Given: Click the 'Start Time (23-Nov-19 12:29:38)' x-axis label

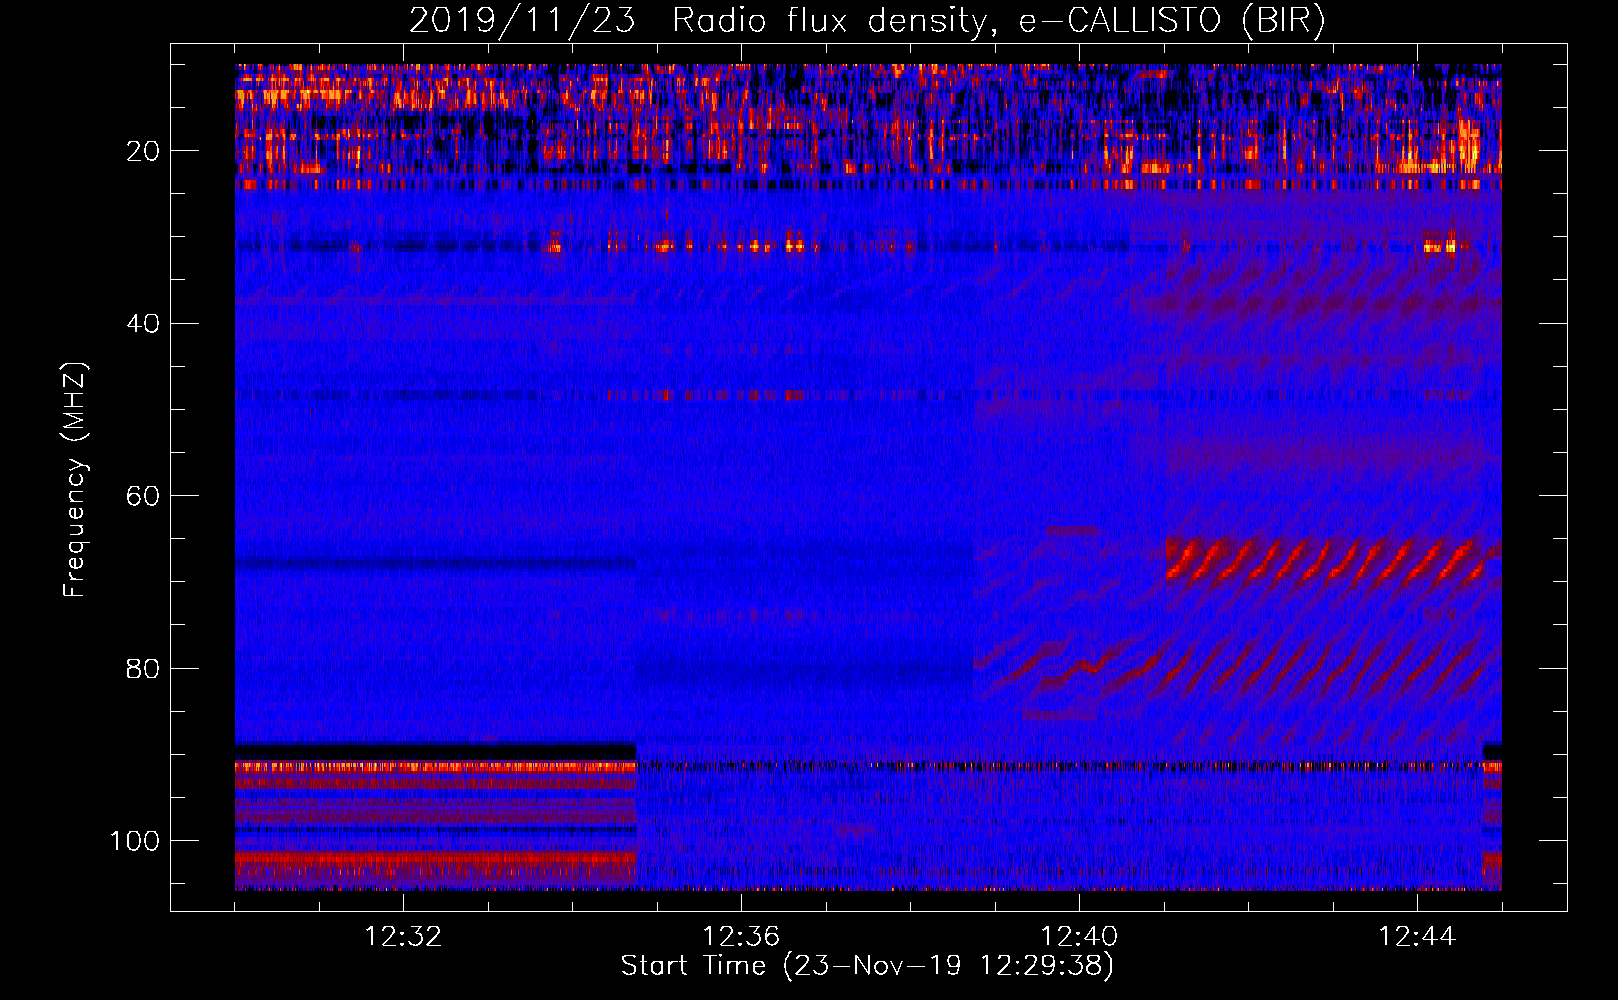Looking at the screenshot, I should click(867, 966).
